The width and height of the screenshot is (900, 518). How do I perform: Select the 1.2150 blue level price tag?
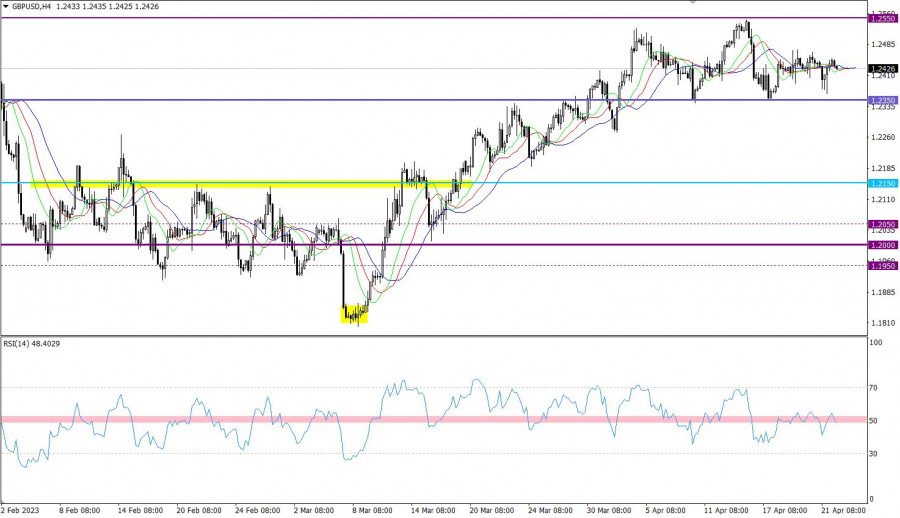[x=882, y=184]
